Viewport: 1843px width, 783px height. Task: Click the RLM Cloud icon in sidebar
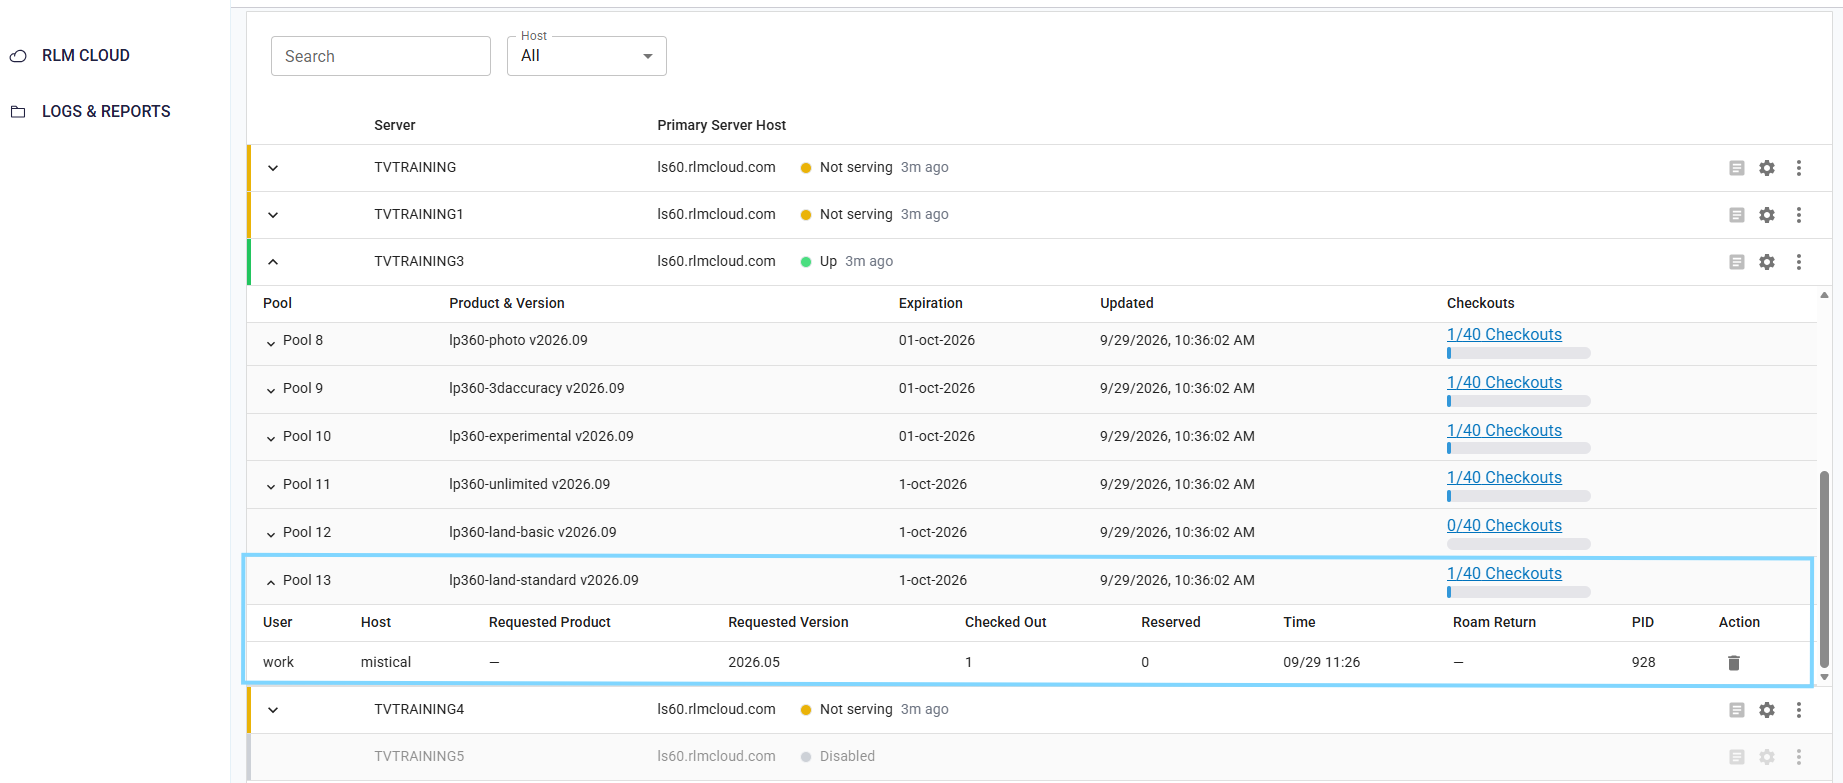(18, 56)
